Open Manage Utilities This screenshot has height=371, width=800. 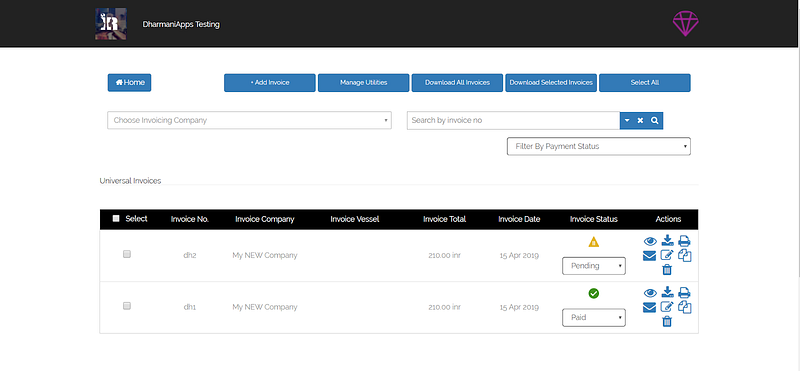coord(363,83)
